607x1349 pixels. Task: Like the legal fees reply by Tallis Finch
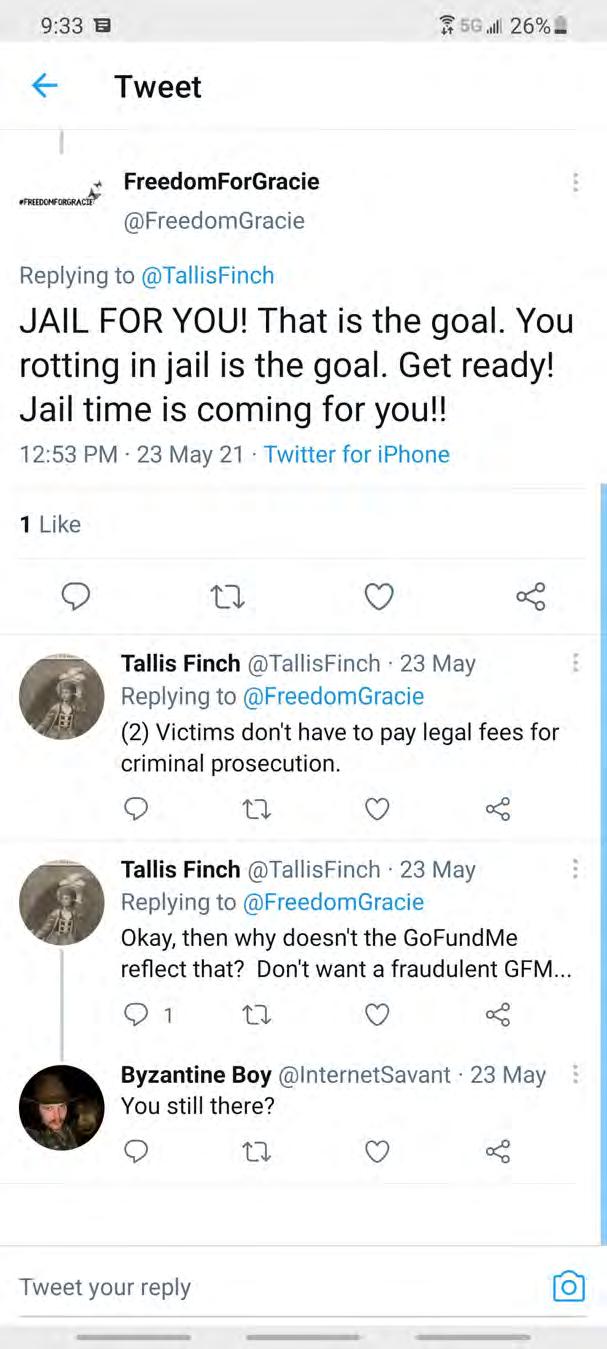tap(377, 808)
